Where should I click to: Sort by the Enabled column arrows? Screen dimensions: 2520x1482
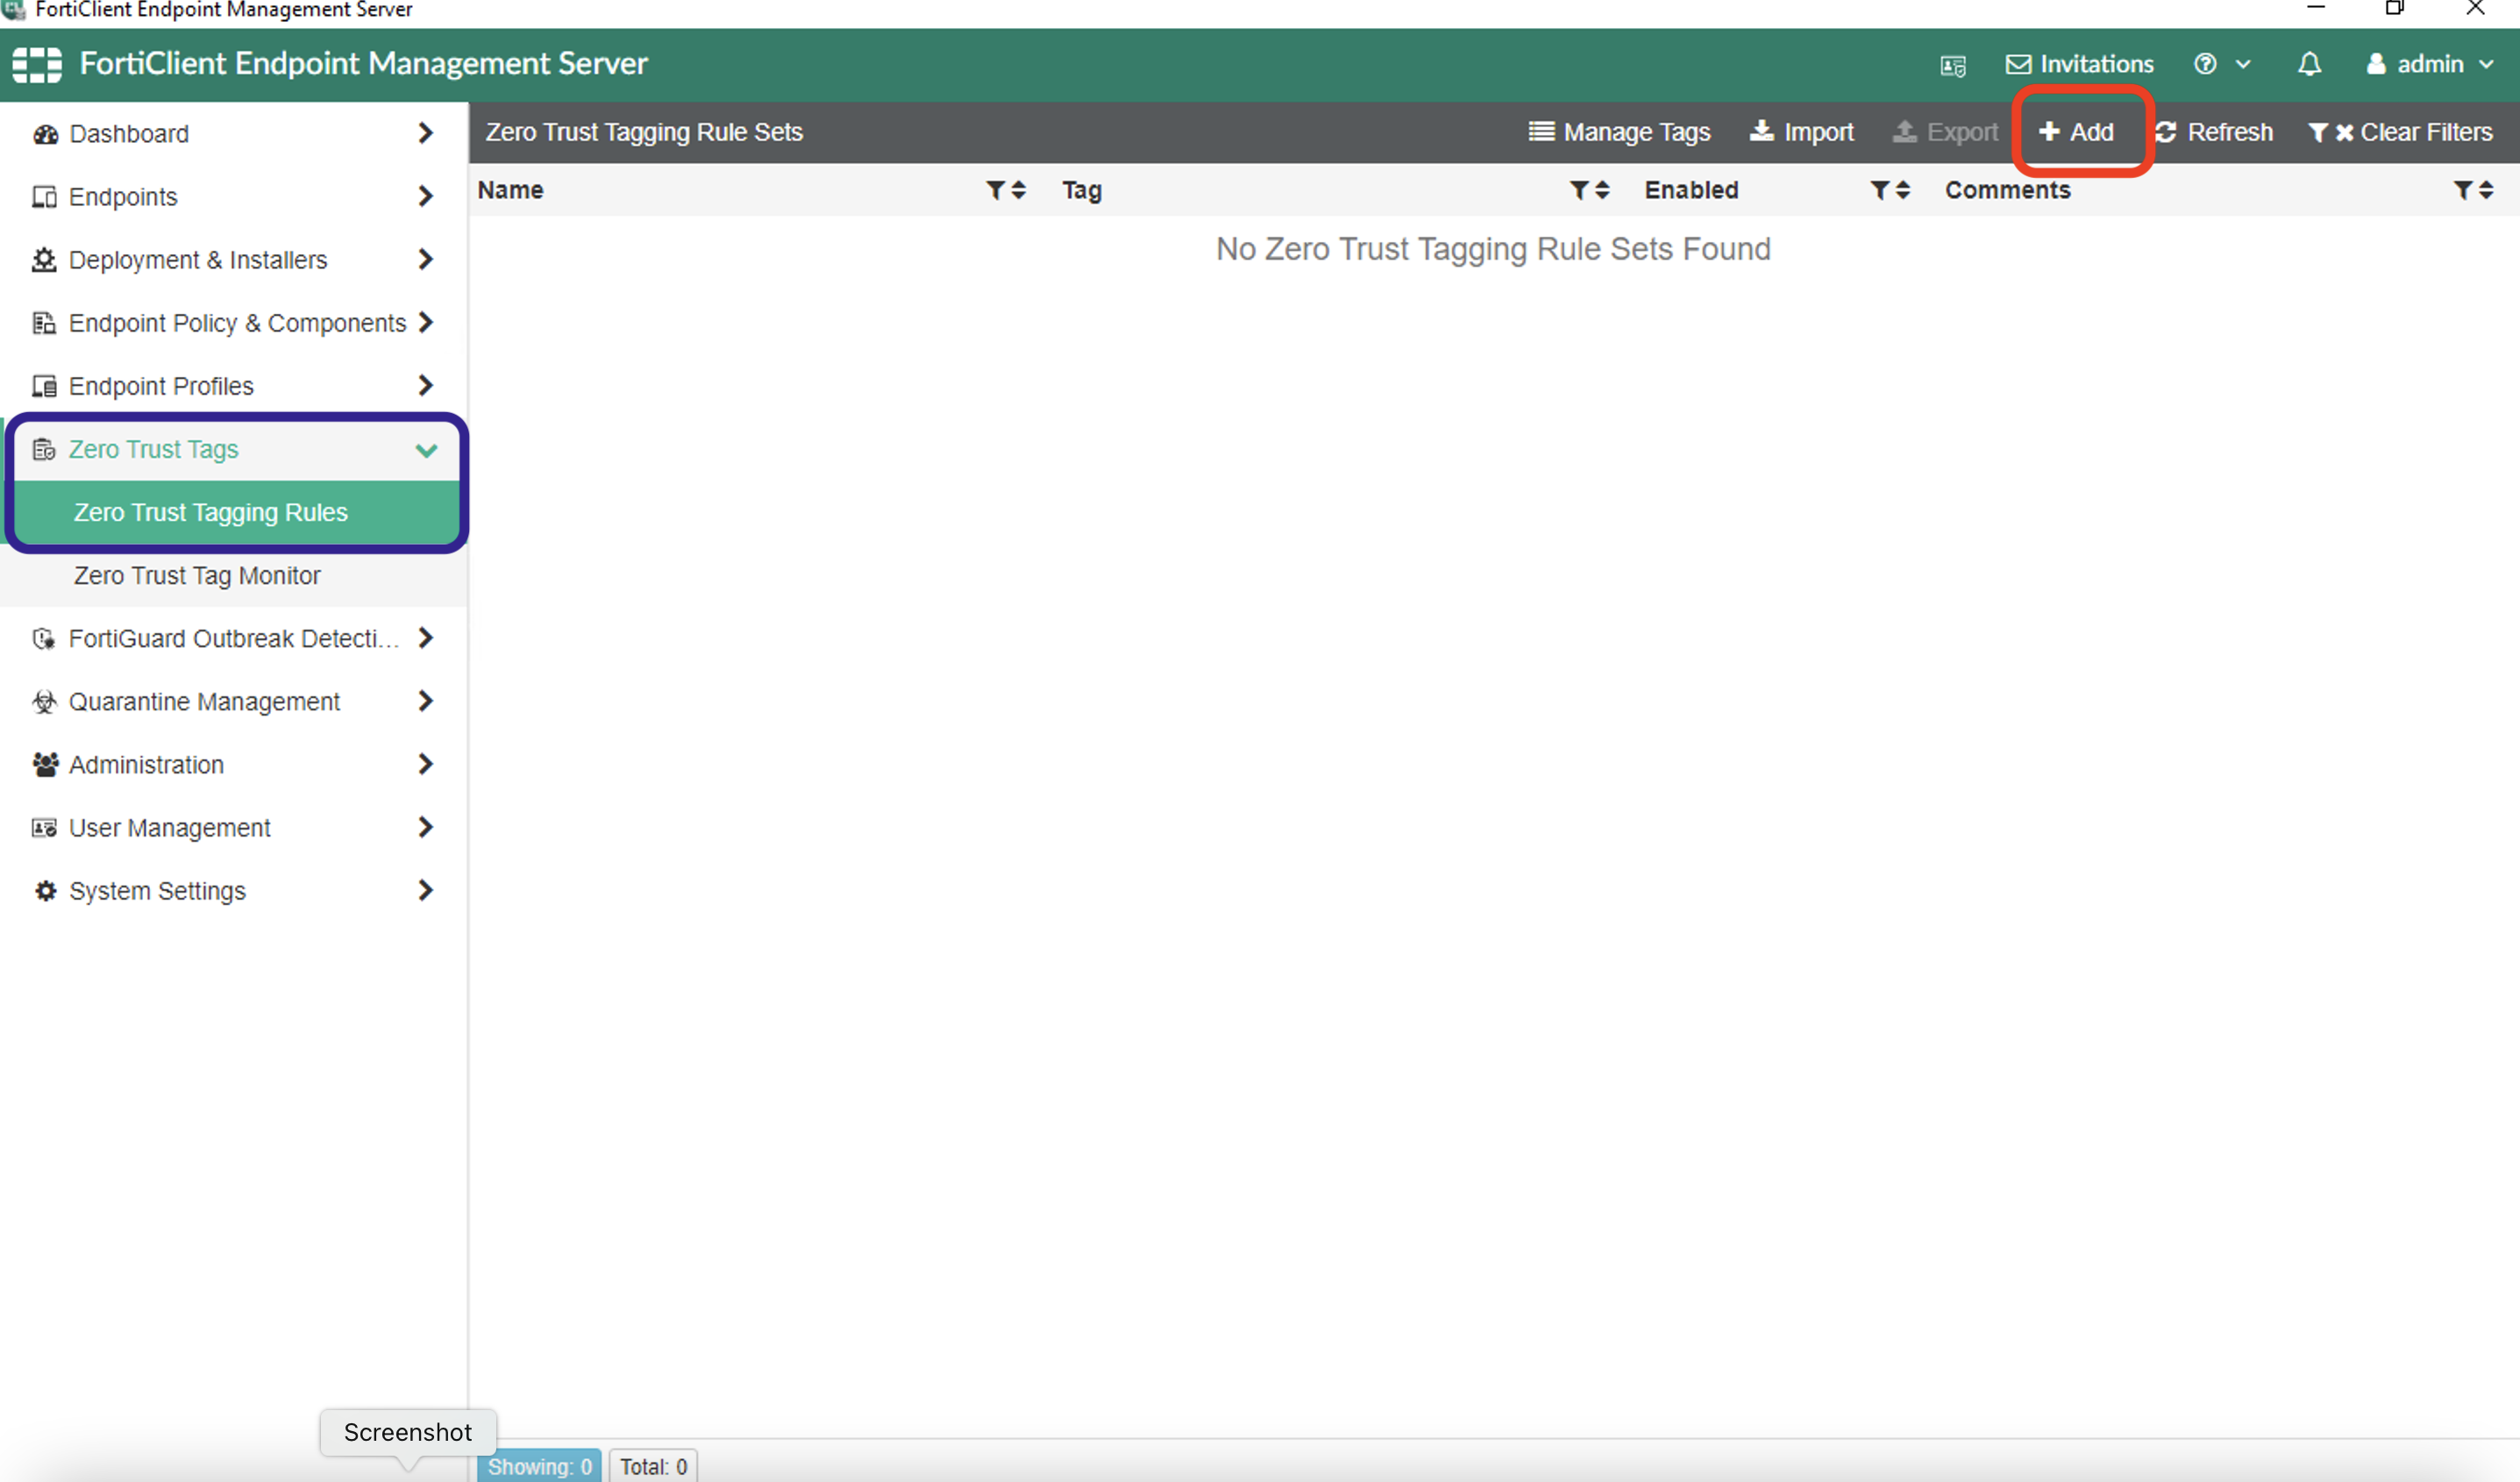click(x=1902, y=190)
